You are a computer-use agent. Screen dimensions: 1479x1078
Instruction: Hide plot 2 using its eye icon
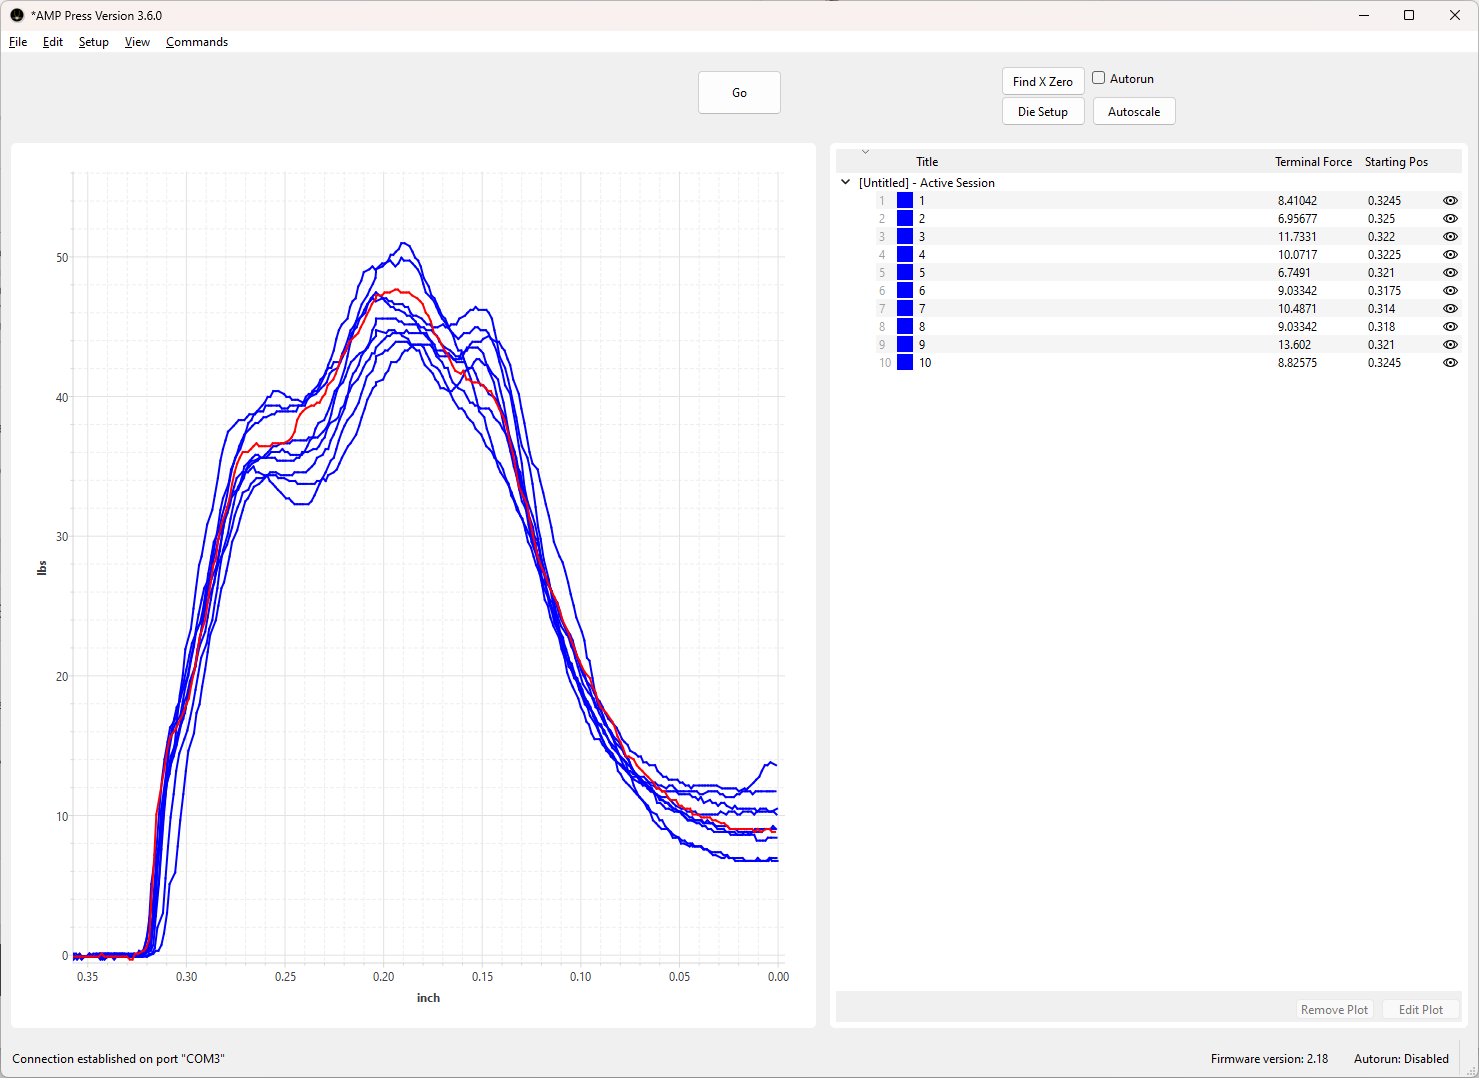pos(1450,219)
